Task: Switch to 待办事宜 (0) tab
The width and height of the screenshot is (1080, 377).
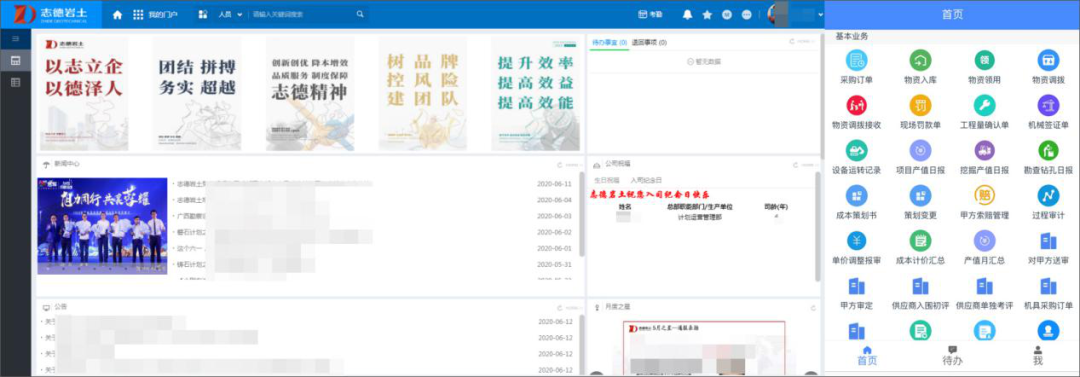Action: pos(610,43)
